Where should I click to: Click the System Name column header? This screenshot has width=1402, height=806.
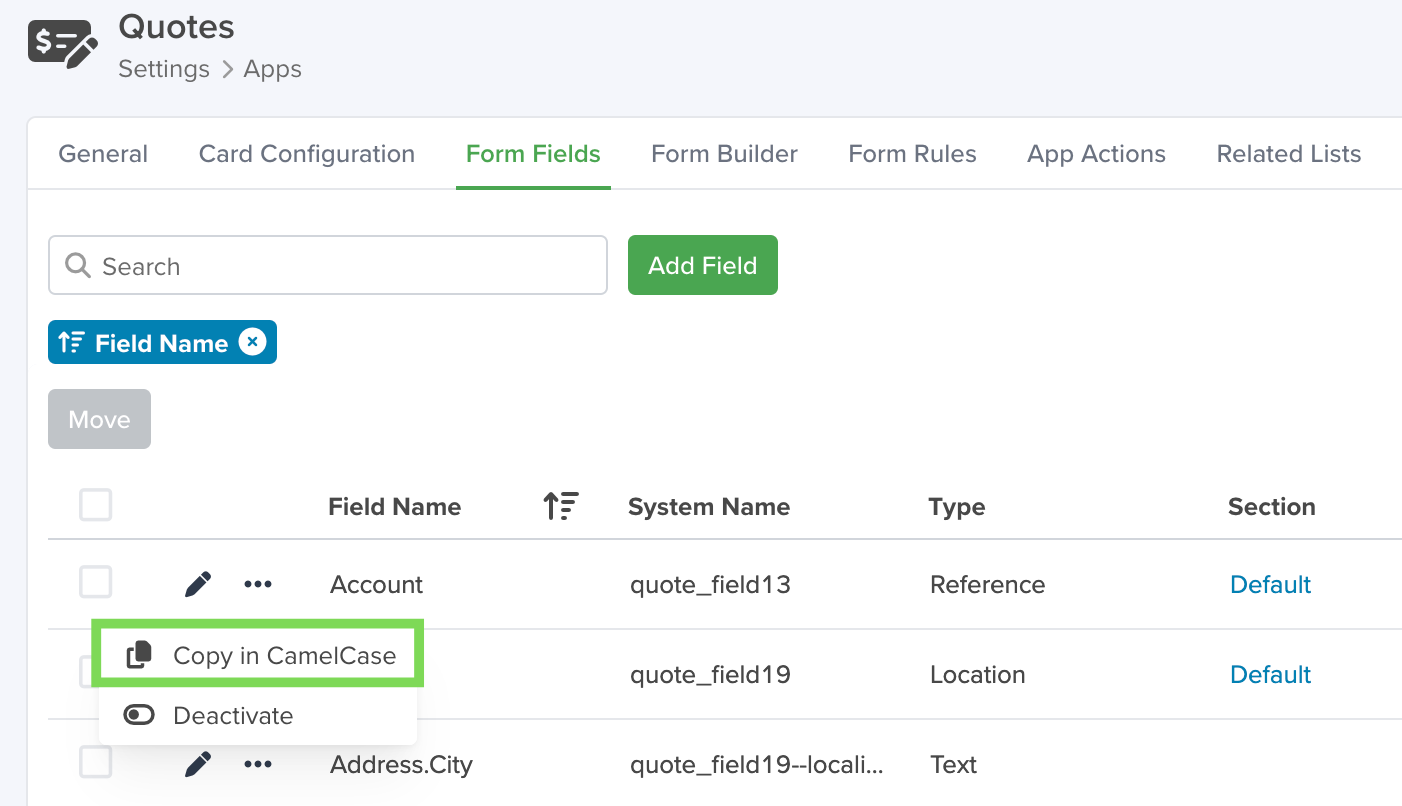[x=709, y=506]
